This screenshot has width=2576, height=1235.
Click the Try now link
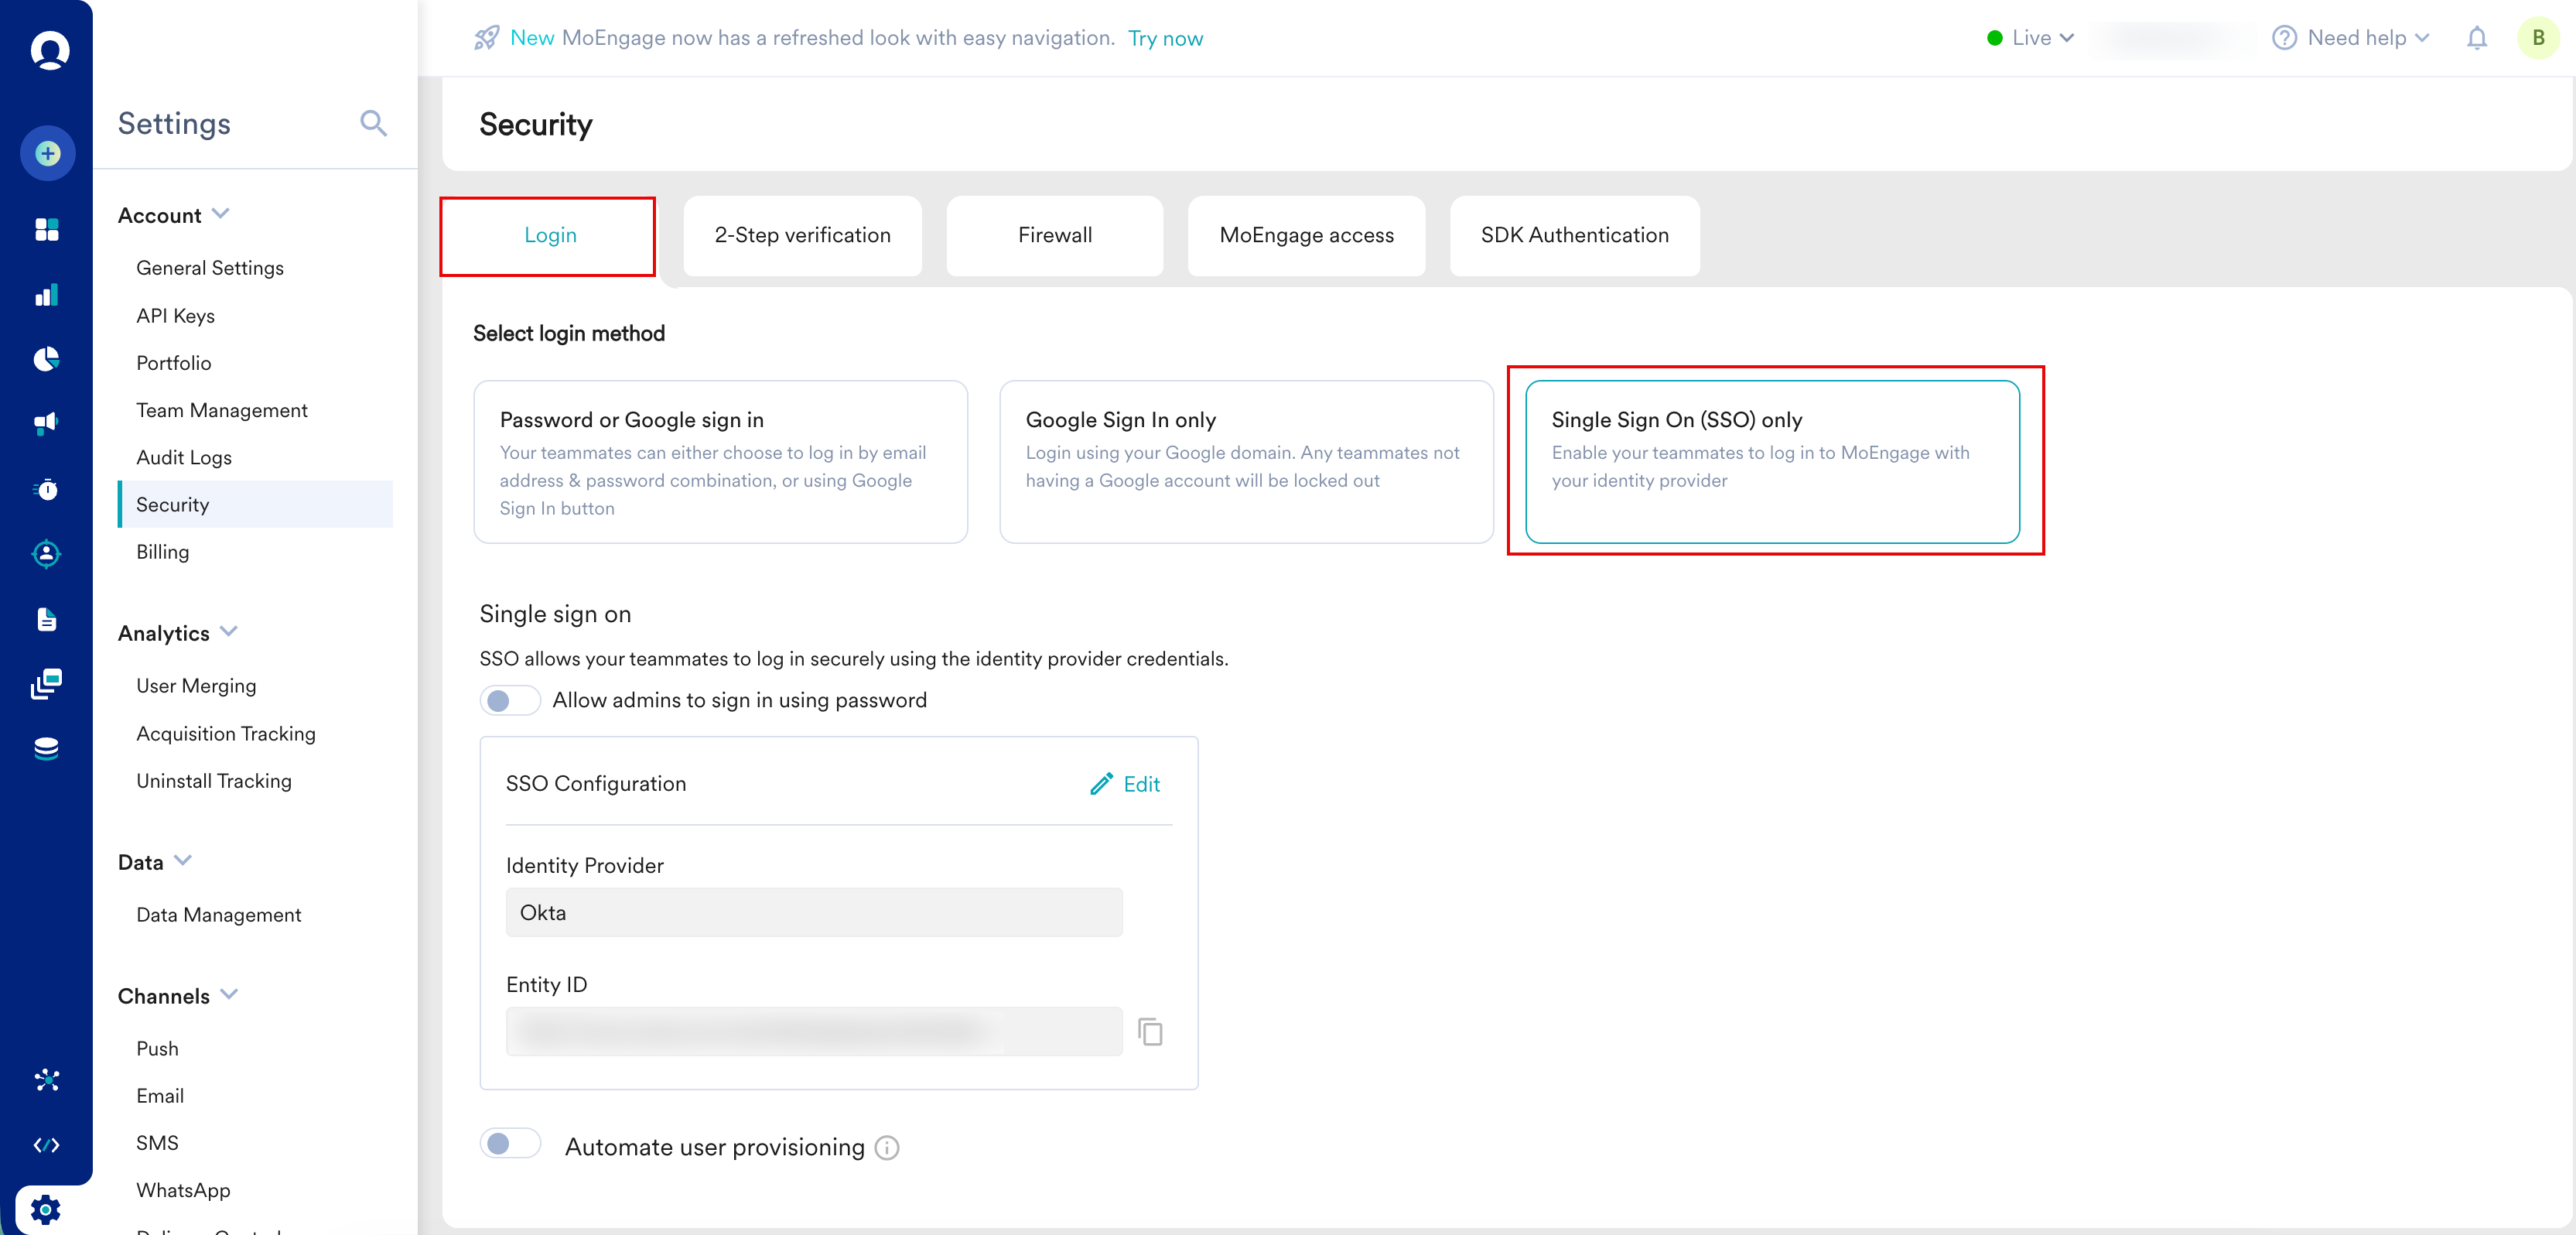click(x=1165, y=38)
